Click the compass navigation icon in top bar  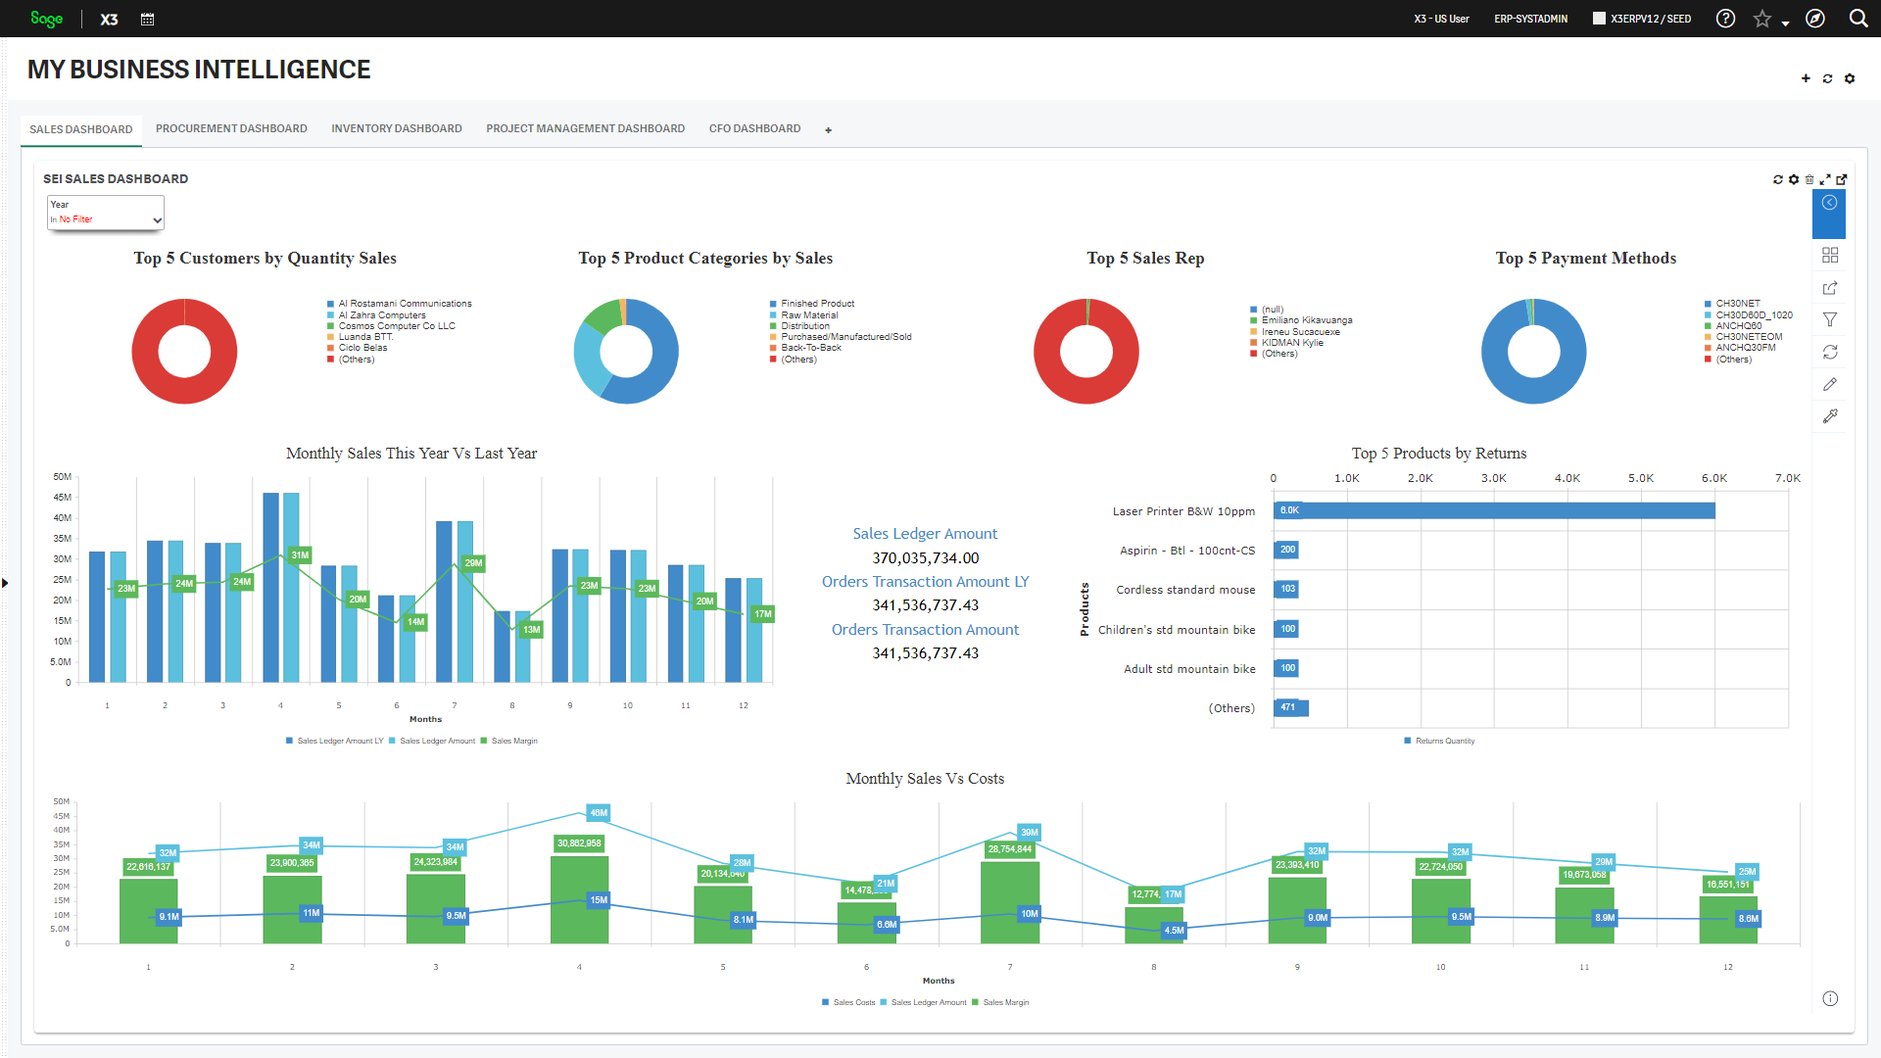pyautogui.click(x=1815, y=18)
